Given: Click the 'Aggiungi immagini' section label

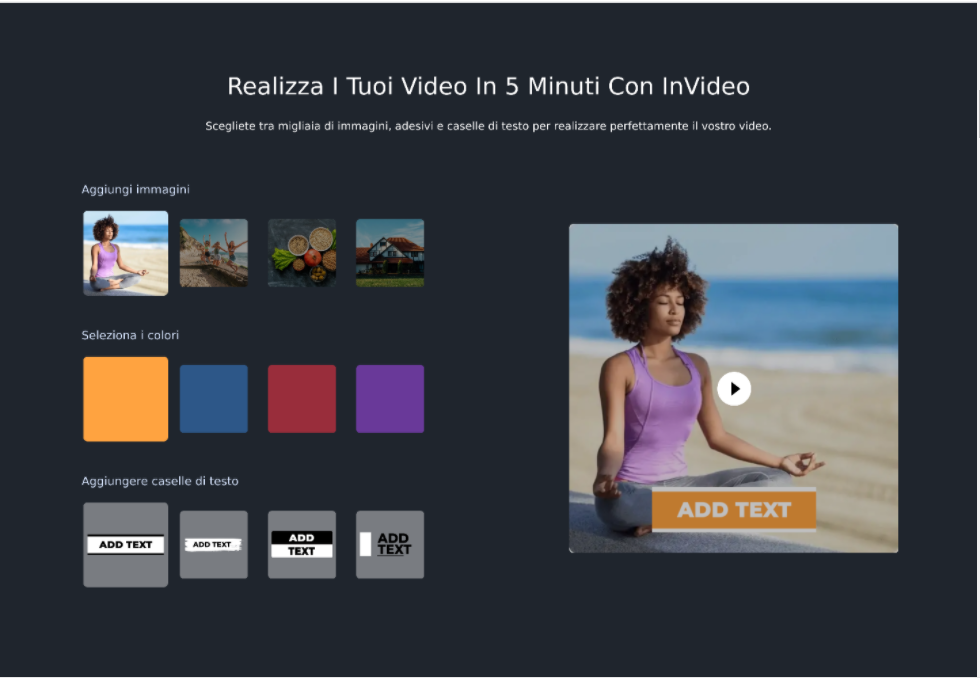Looking at the screenshot, I should click(135, 189).
